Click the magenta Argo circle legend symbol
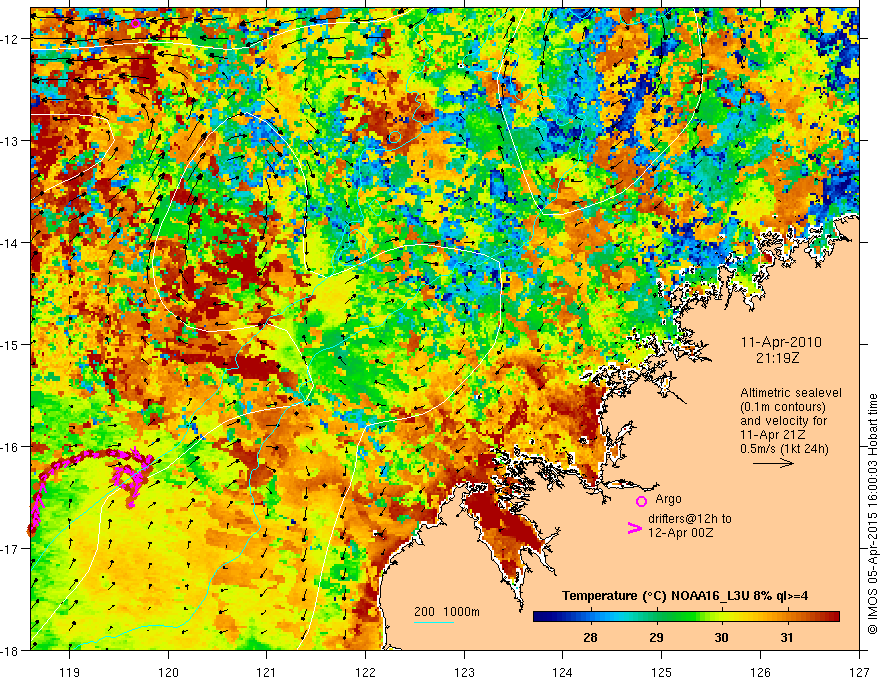This screenshot has width=880, height=680. coord(641,501)
